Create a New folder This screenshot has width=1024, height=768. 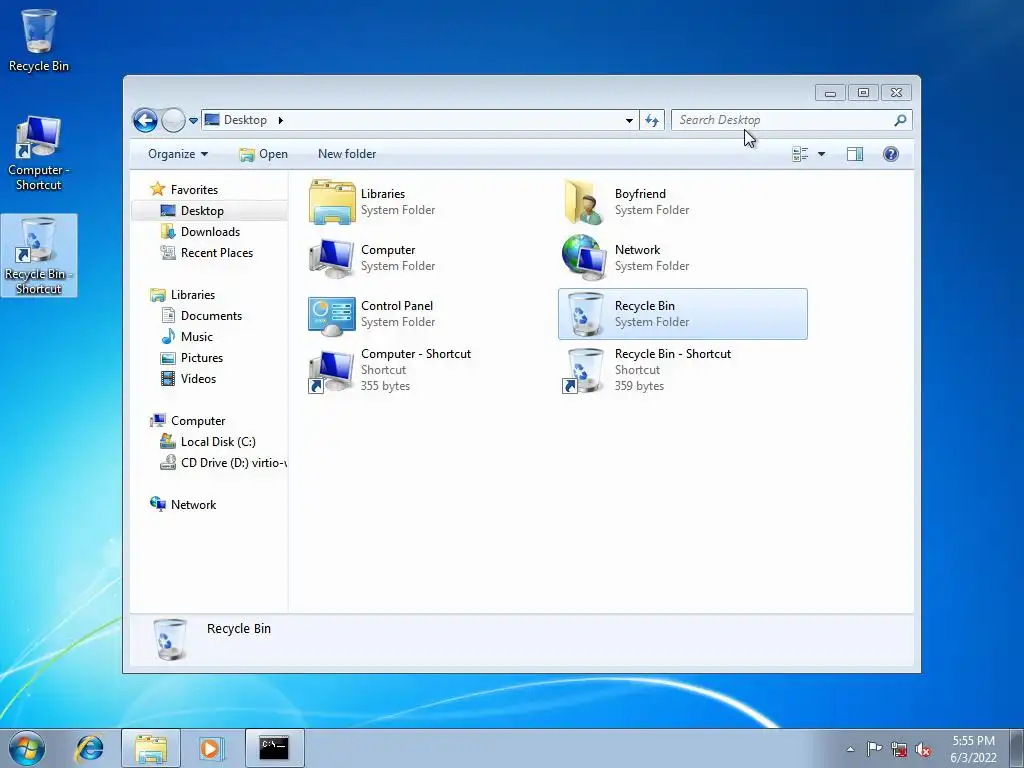[x=347, y=154]
